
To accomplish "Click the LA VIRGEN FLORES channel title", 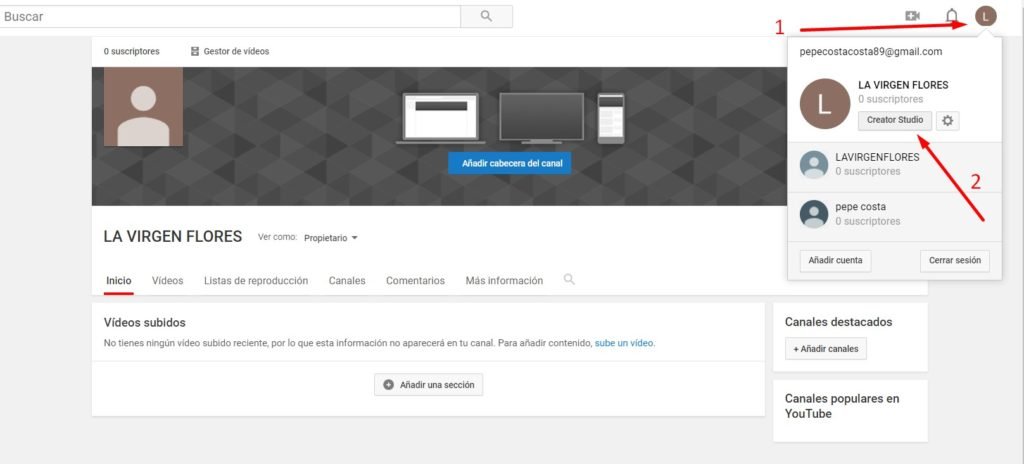I will (173, 237).
